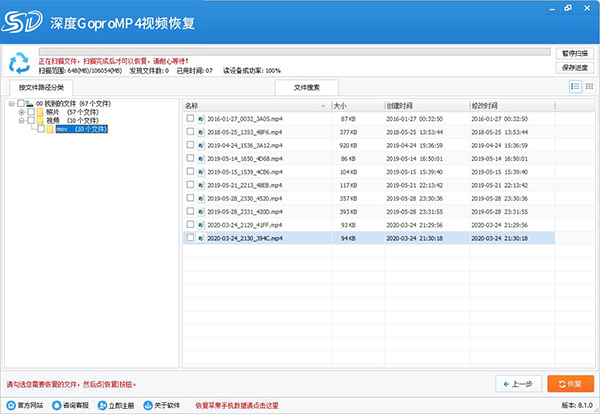The height and width of the screenshot is (414, 600).
Task: Collapse the root 找到的文件 node
Action: click(10, 102)
